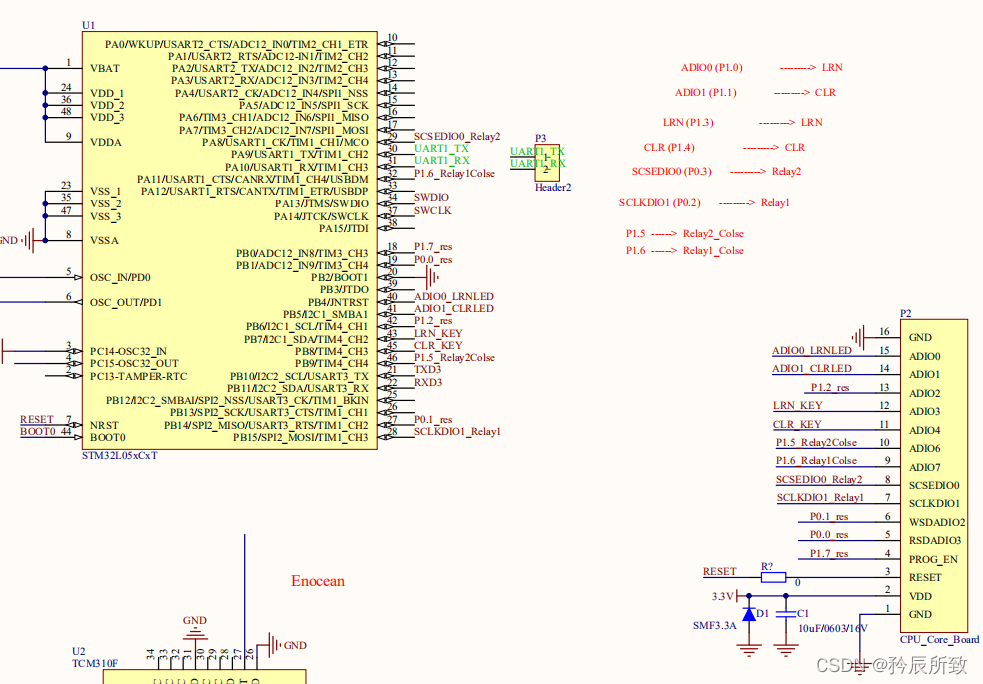Click the red Enocean text label
Viewport: 983px width, 684px height.
point(318,581)
